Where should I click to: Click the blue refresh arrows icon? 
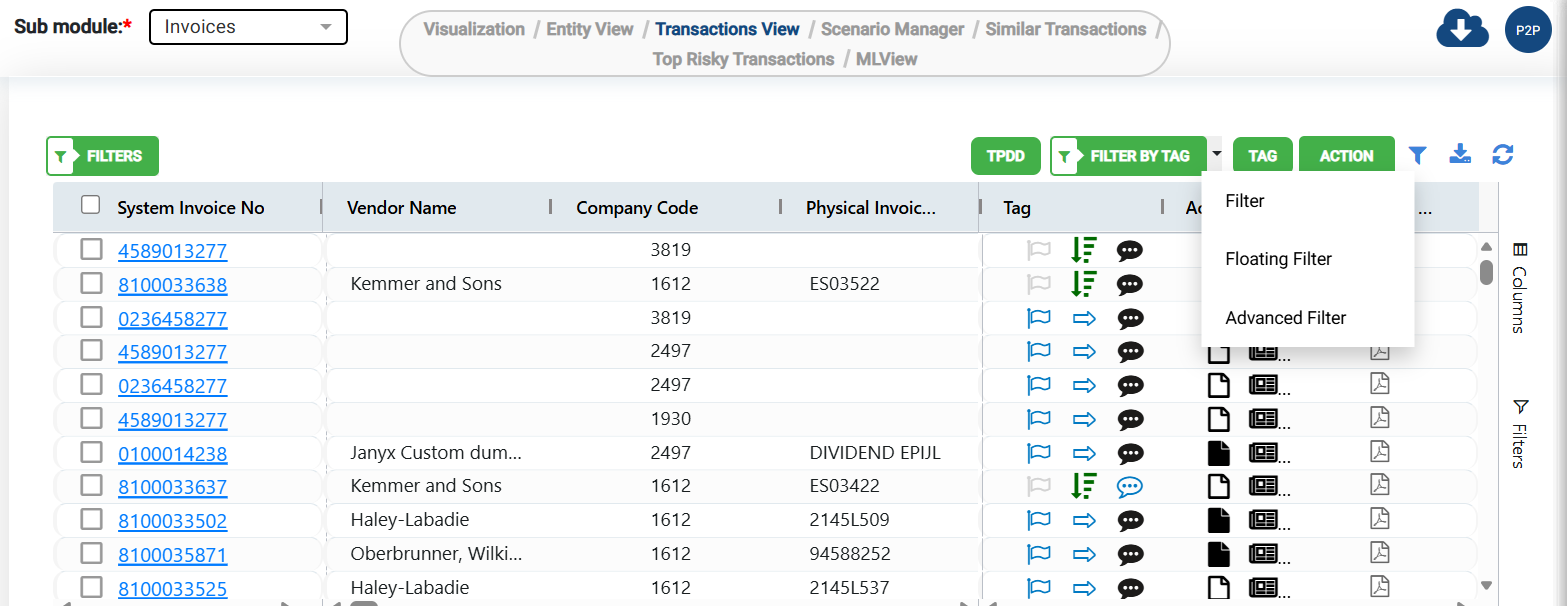[1503, 154]
